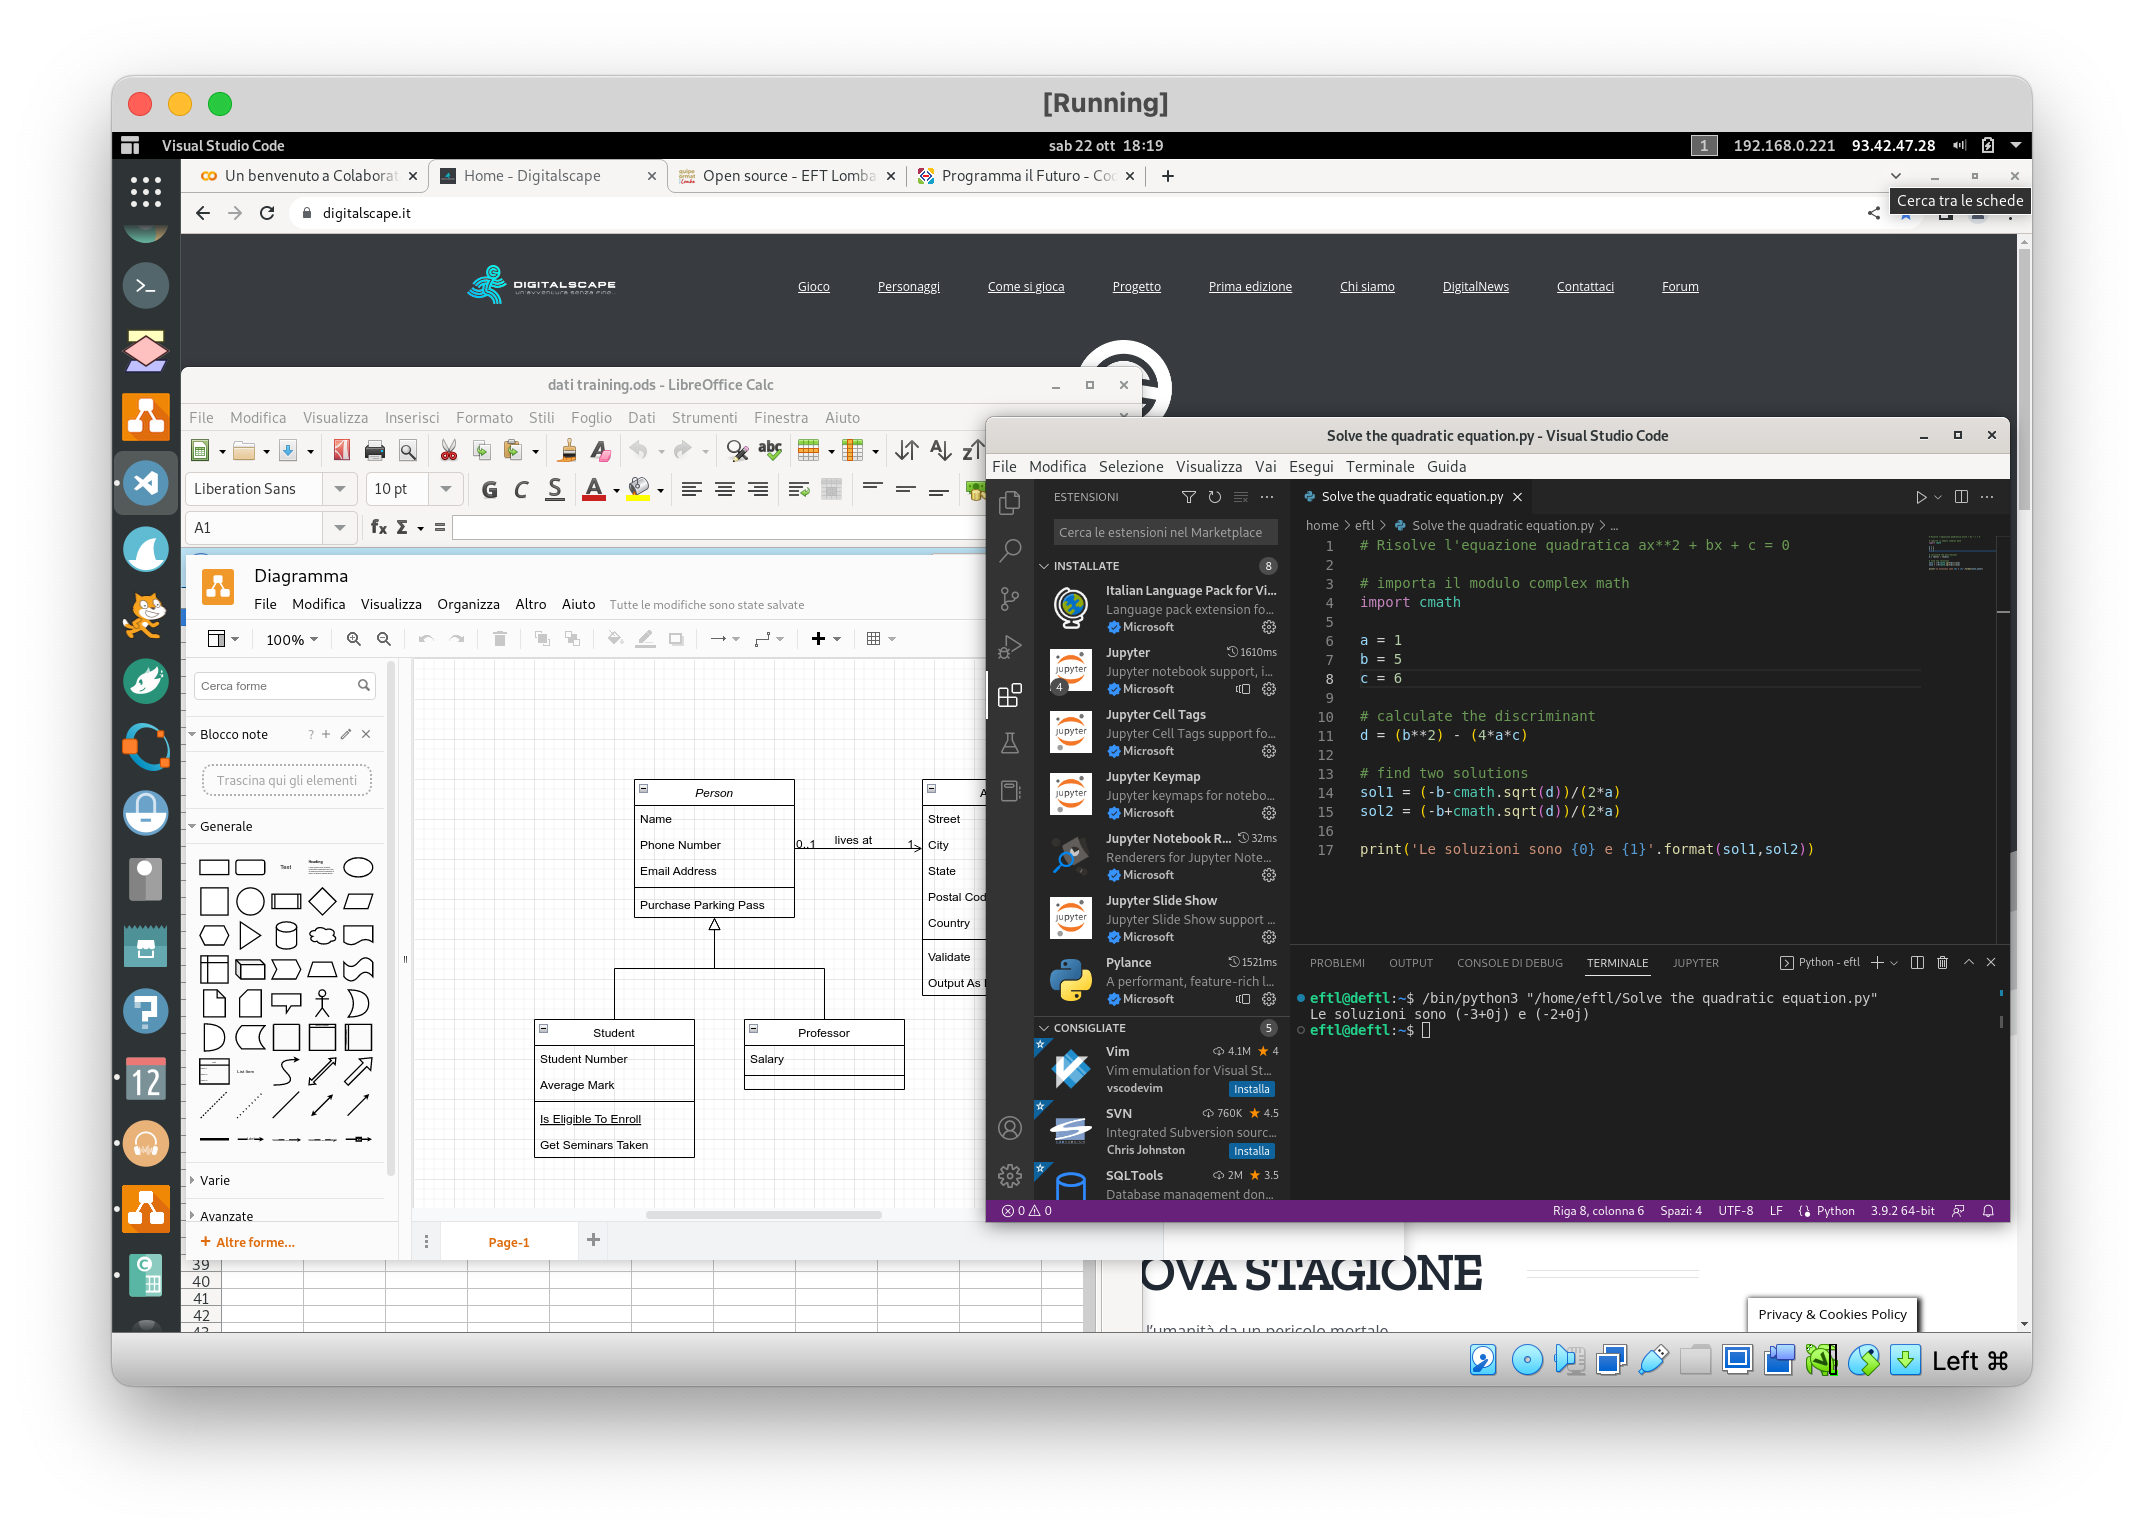Screen dimensions: 2144x1534
Task: Switch to the PROBLEMI panel tab
Action: tap(1337, 963)
